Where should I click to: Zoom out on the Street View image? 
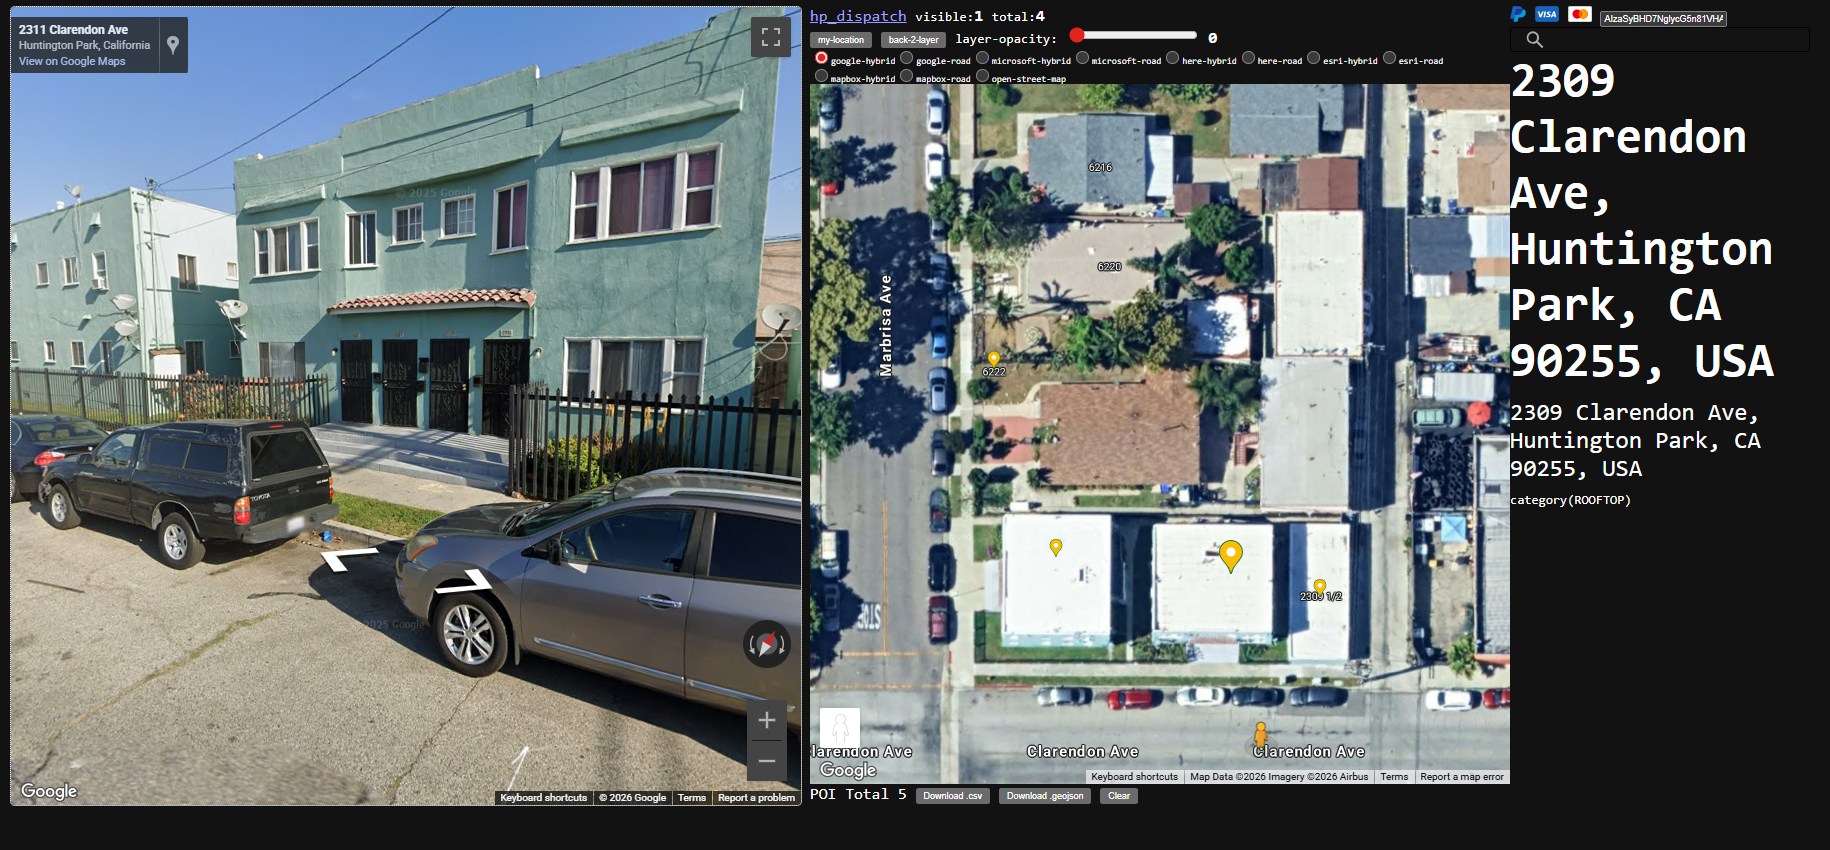(767, 761)
